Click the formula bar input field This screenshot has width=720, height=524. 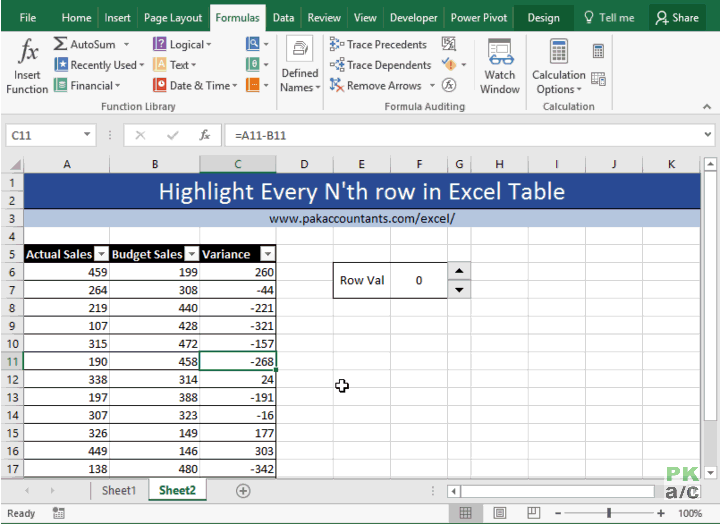464,135
